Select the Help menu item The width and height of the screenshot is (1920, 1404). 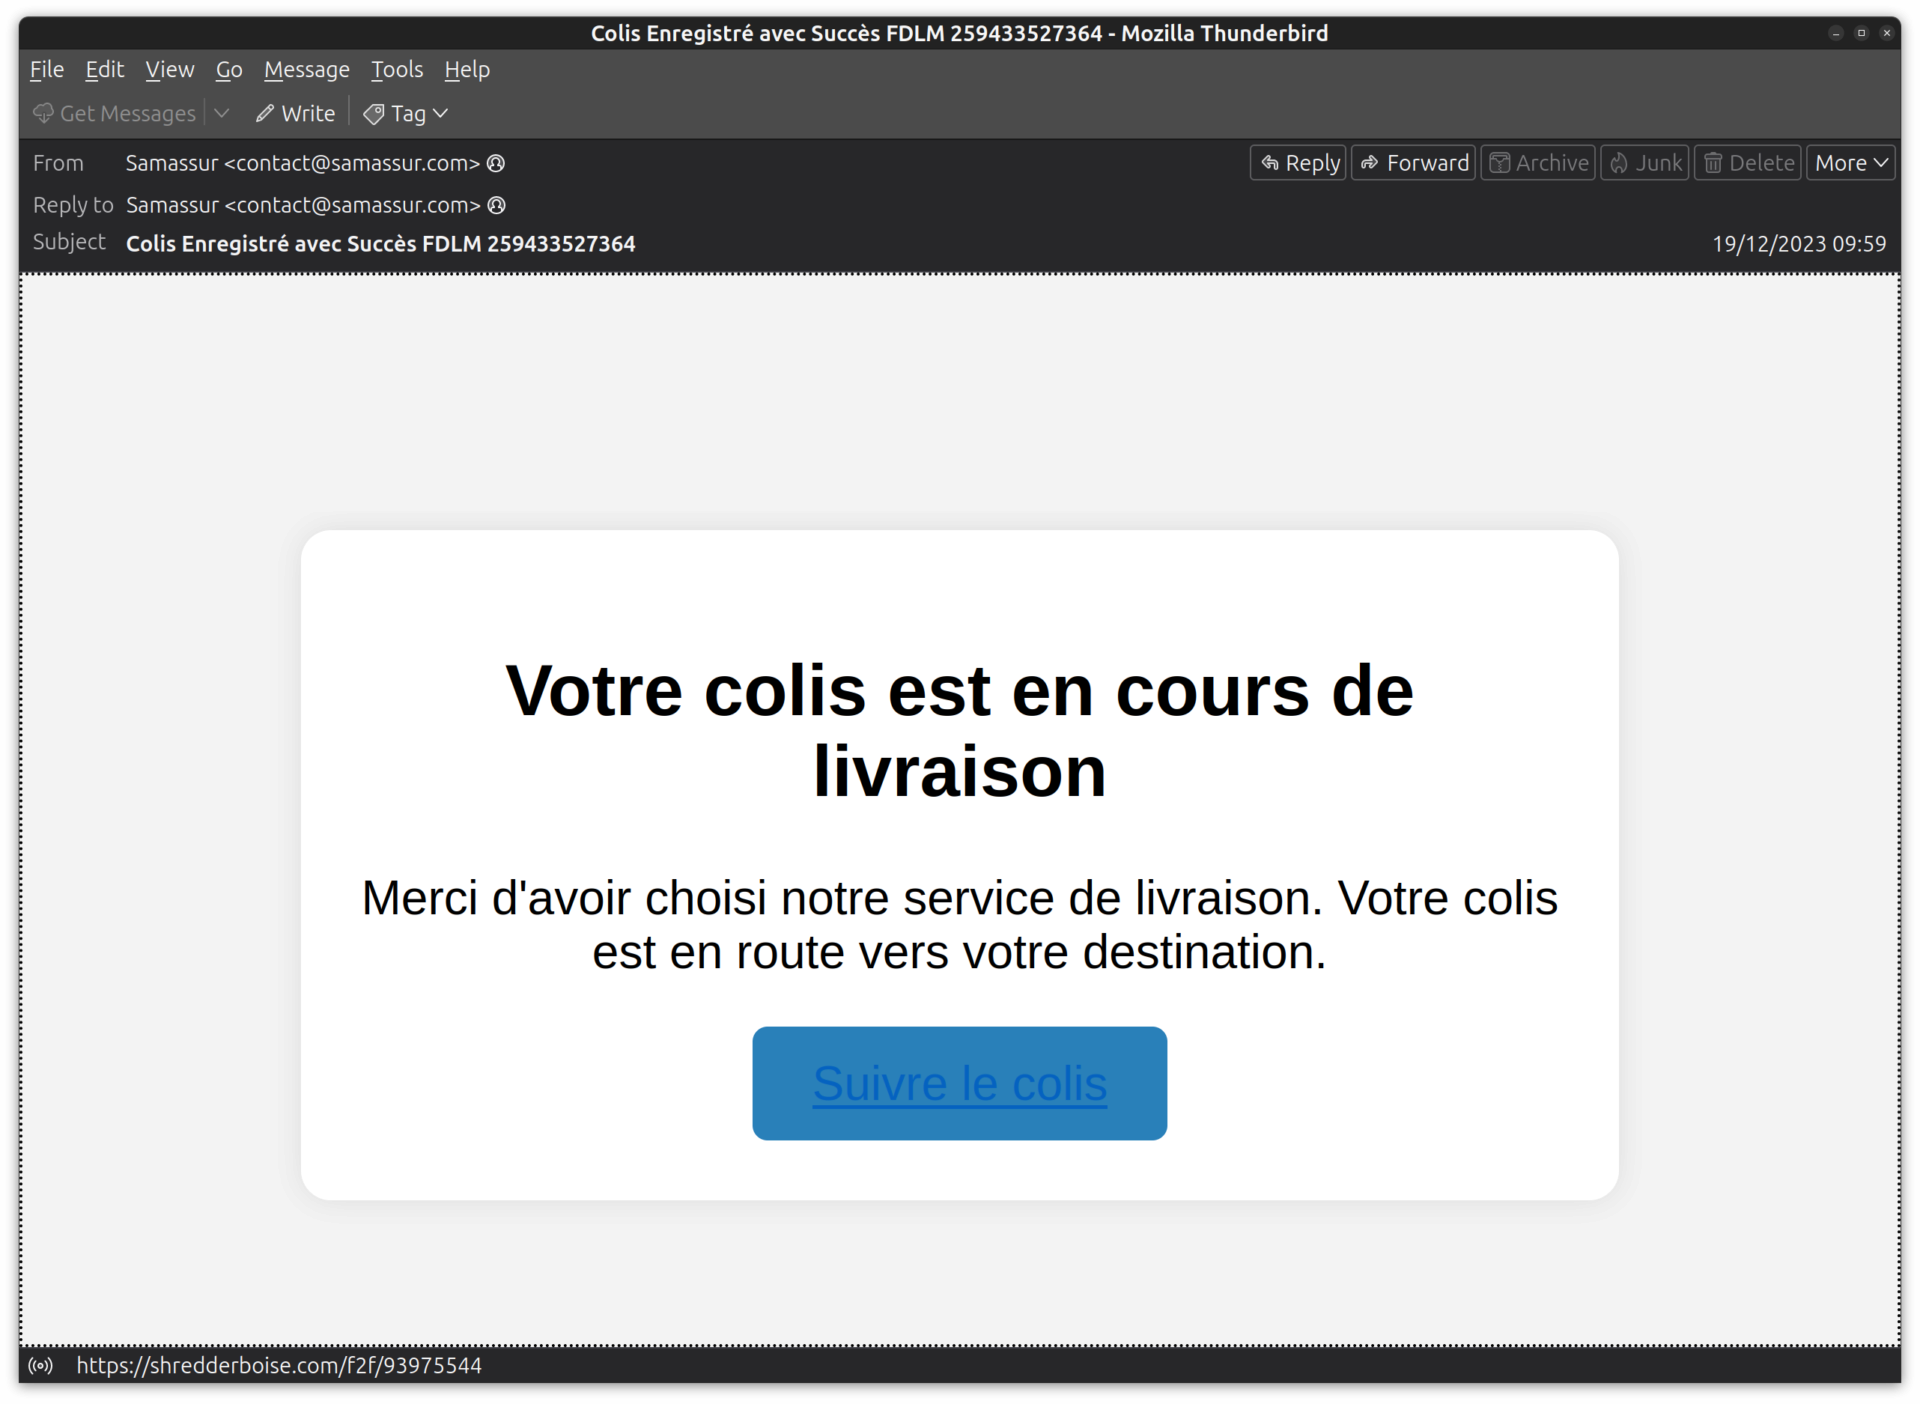pyautogui.click(x=467, y=69)
